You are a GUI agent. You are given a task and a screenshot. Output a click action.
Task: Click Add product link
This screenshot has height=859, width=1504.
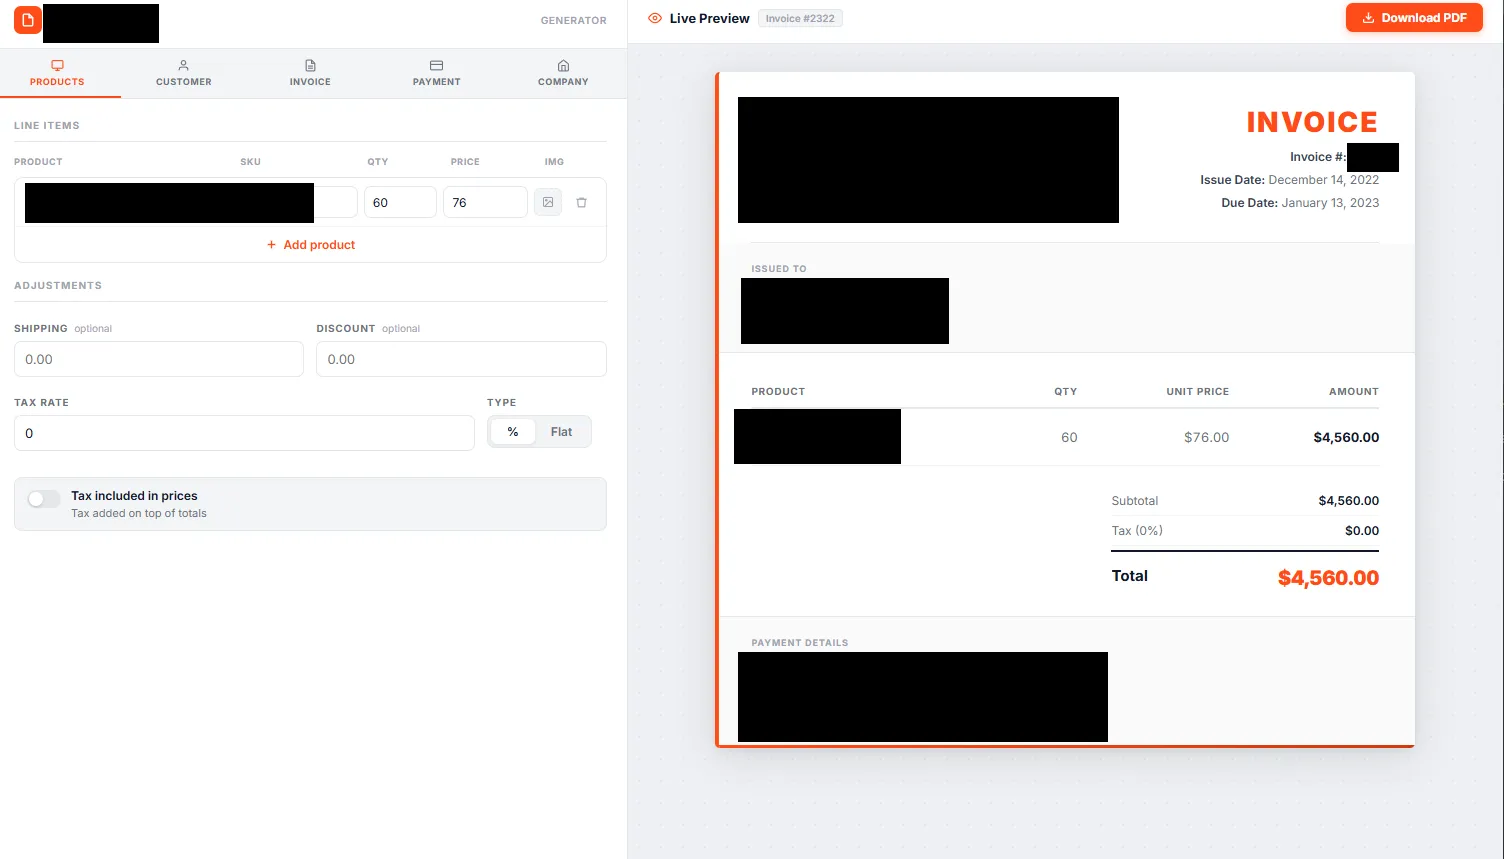pyautogui.click(x=311, y=245)
